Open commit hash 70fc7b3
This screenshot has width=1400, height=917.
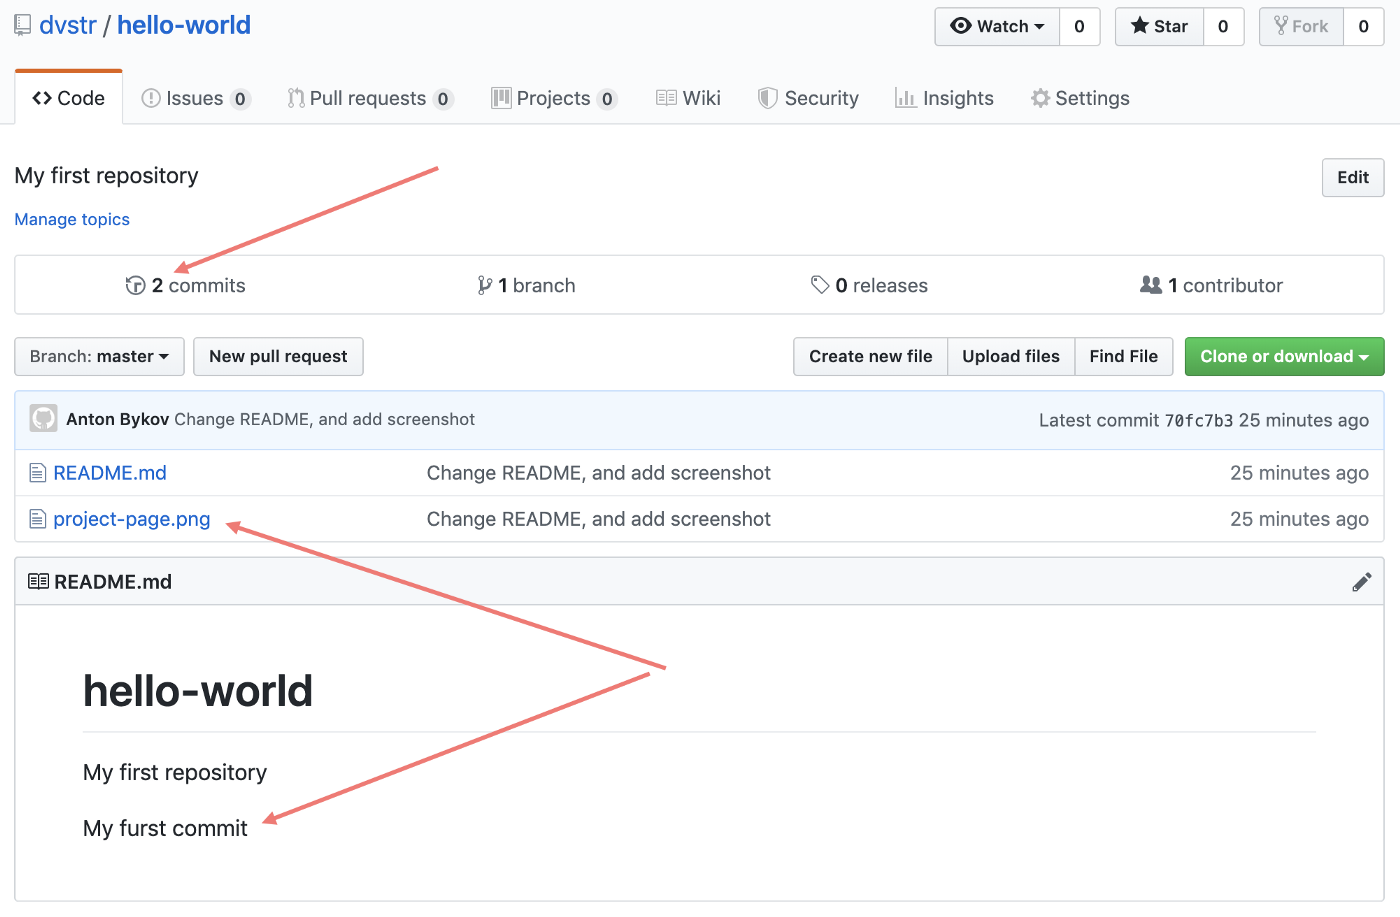[x=1199, y=420]
